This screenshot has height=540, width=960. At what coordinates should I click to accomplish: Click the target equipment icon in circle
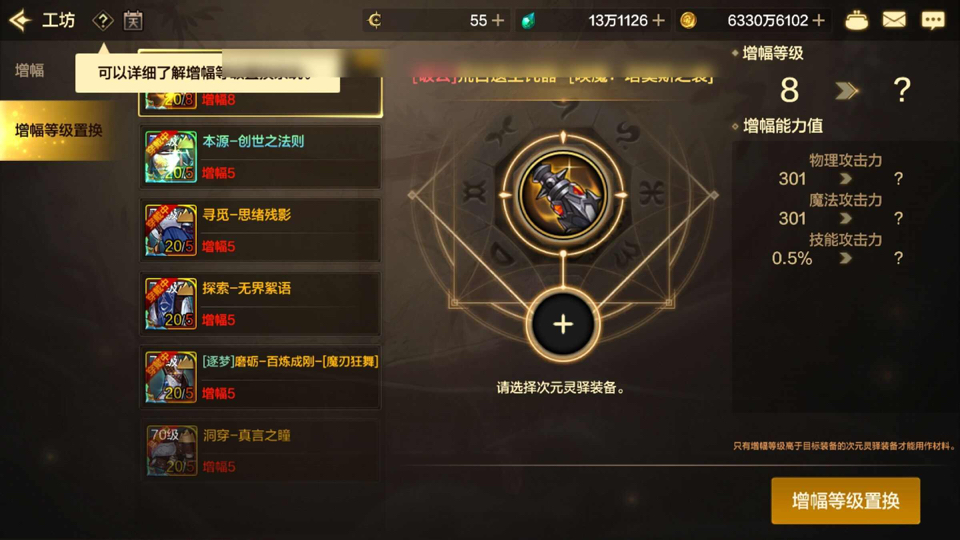point(563,195)
